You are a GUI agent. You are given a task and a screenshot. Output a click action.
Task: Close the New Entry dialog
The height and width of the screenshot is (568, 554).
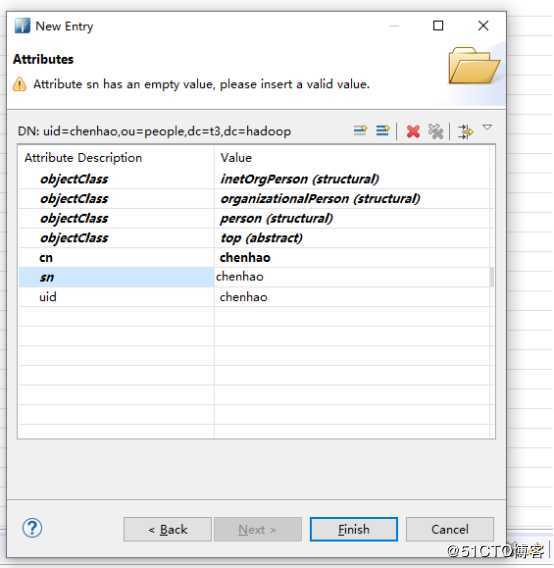tap(483, 26)
